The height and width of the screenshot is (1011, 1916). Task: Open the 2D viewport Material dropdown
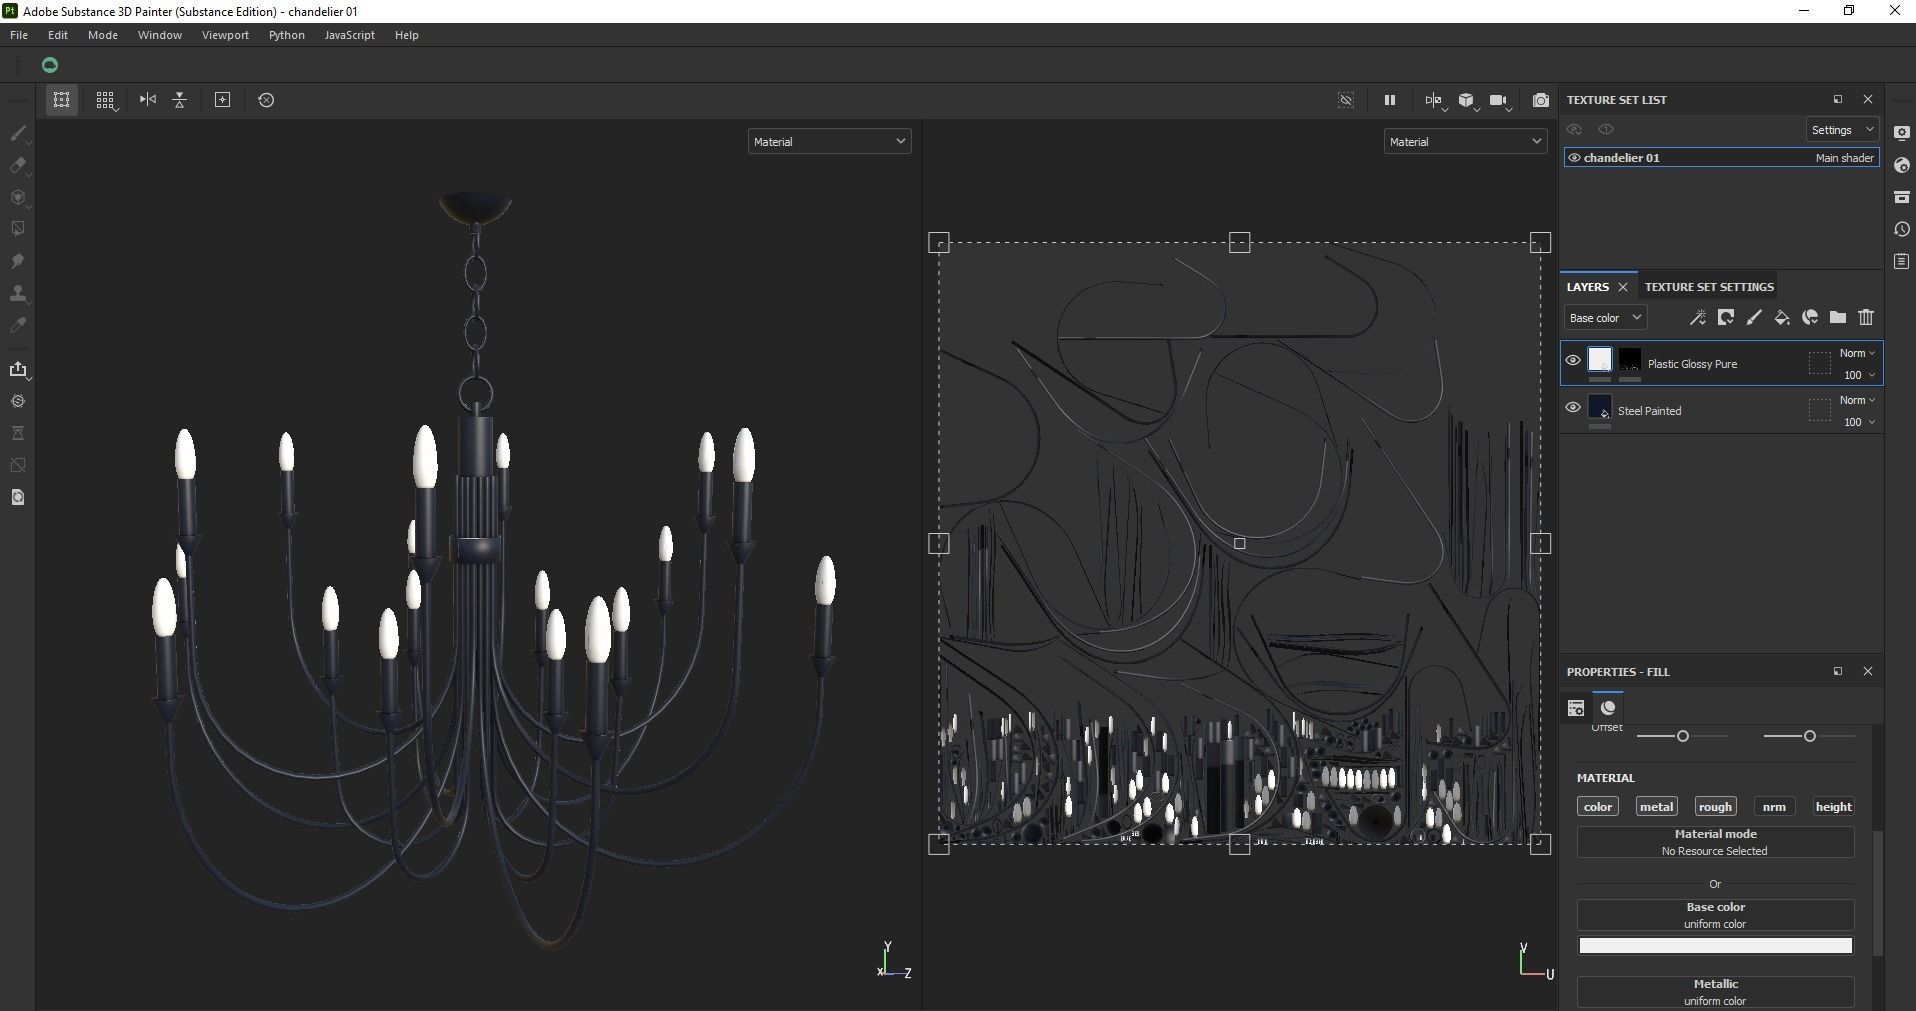point(1465,142)
